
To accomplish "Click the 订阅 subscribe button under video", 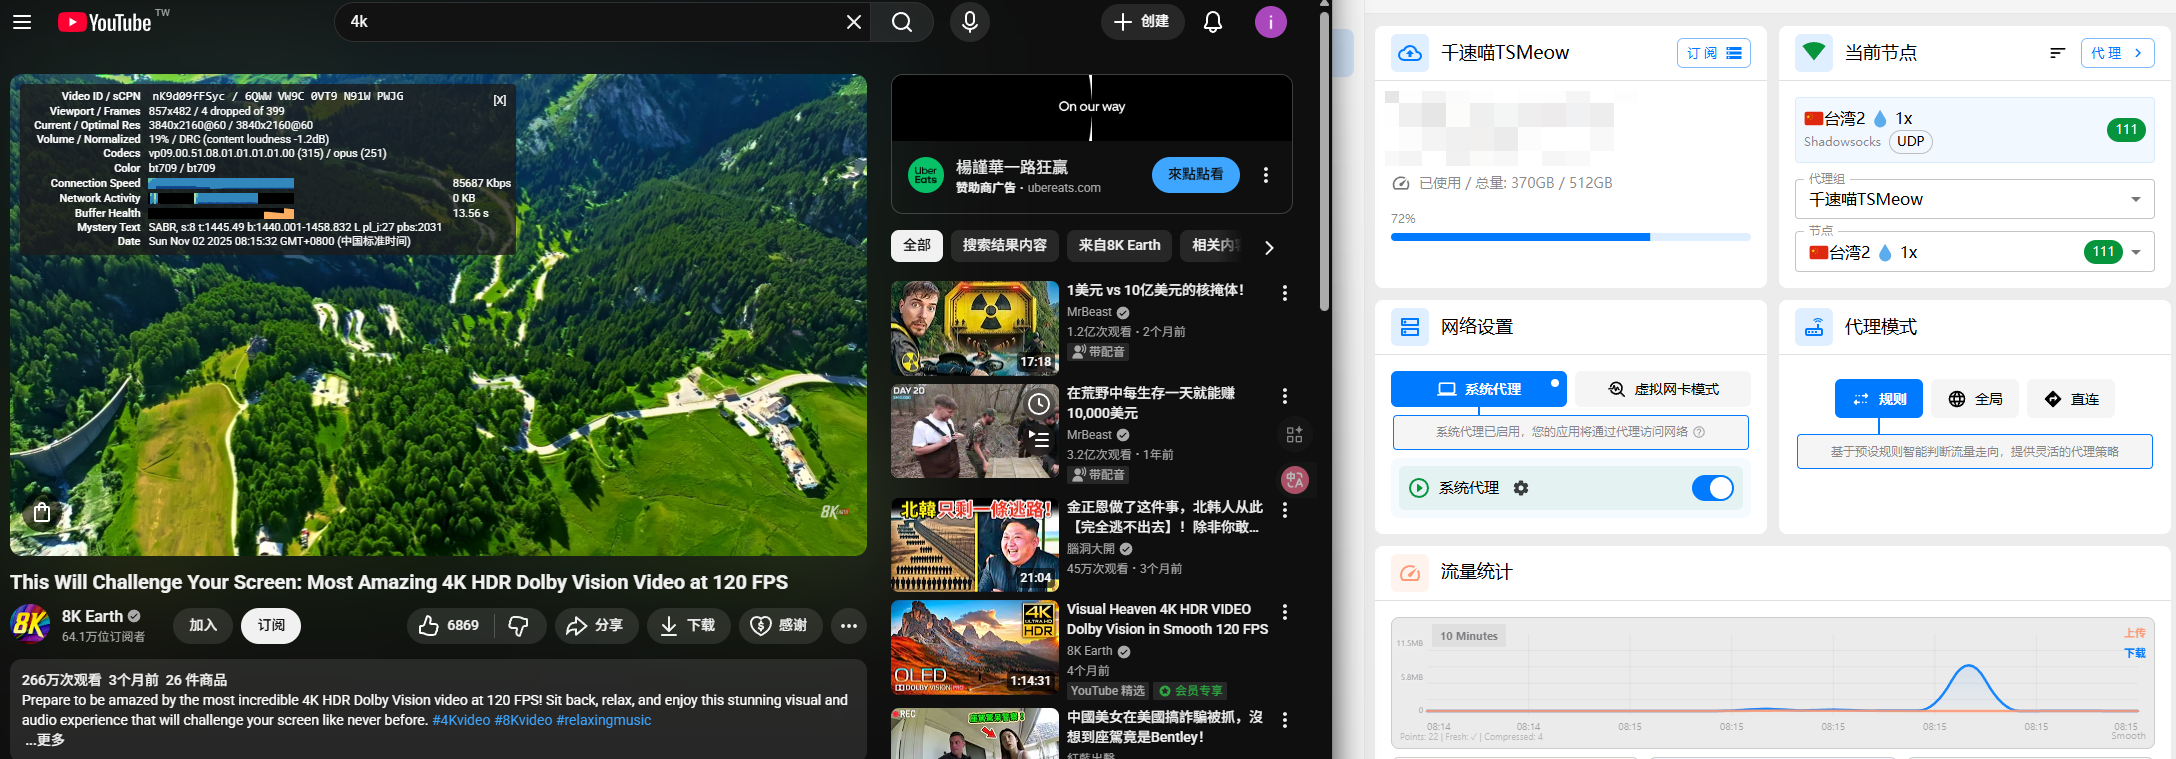I will coord(271,626).
